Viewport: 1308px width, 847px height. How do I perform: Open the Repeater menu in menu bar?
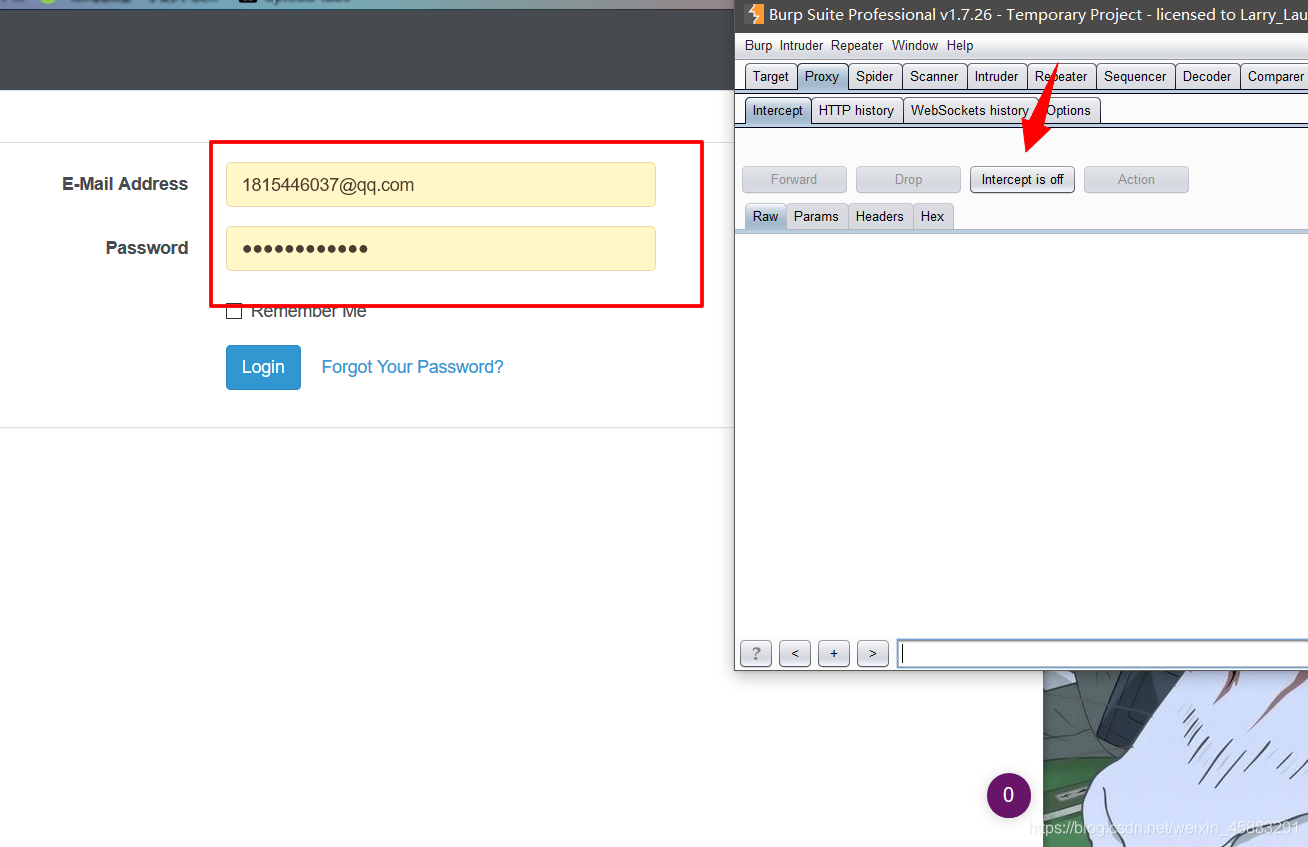point(857,46)
